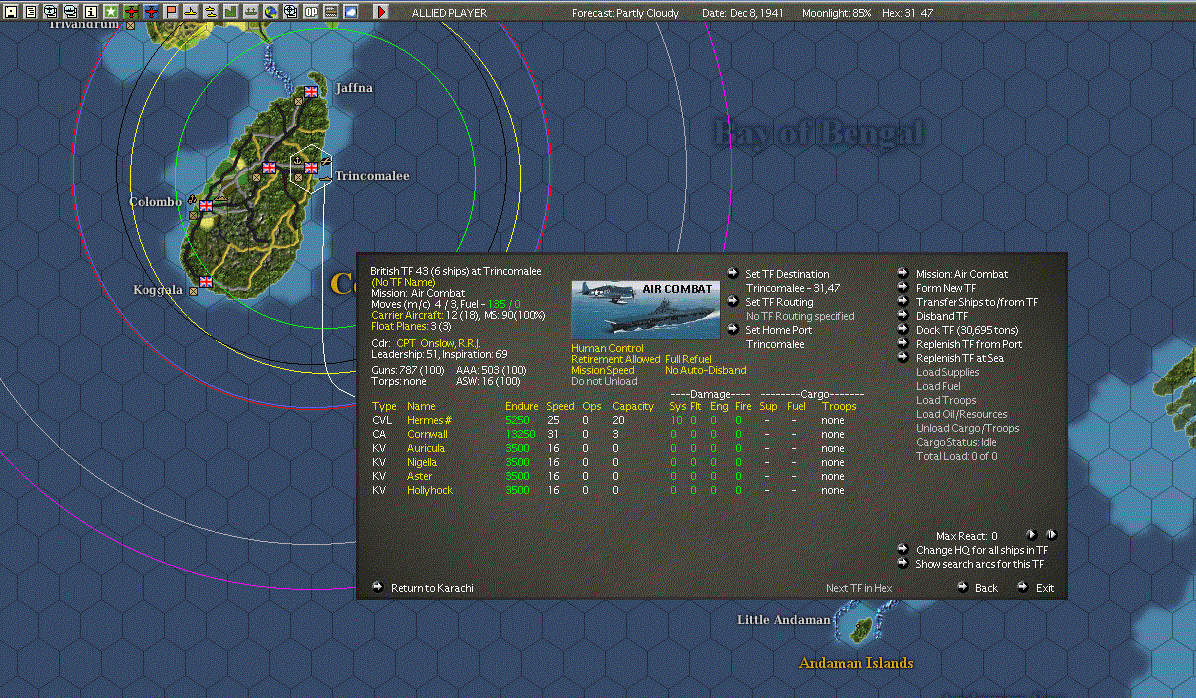The image size is (1196, 698).
Task: Click the white star on green toolbar icon
Action: point(111,11)
